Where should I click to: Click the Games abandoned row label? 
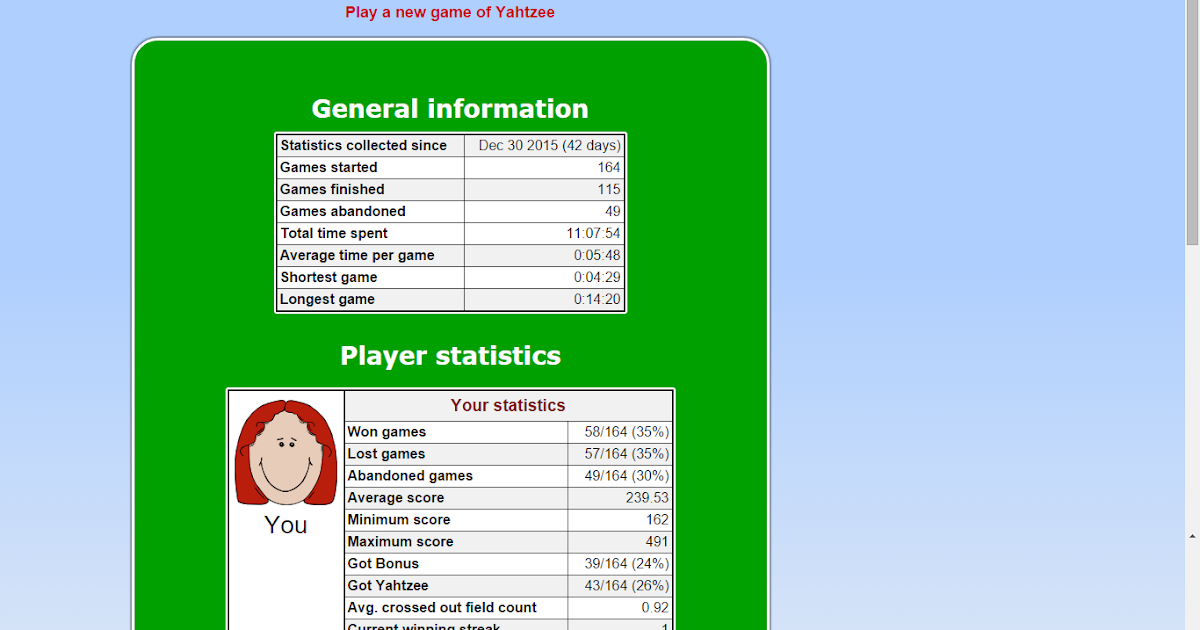pyautogui.click(x=343, y=211)
